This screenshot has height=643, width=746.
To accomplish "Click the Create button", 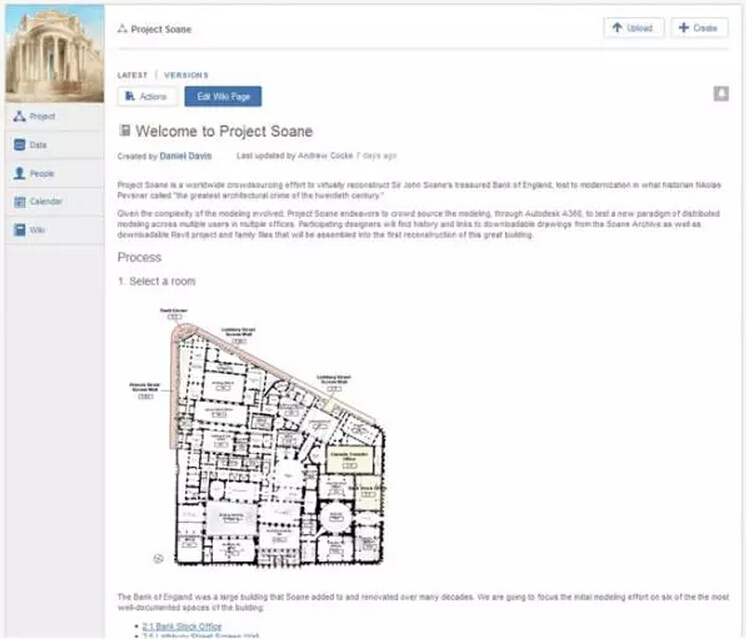I will 697,28.
